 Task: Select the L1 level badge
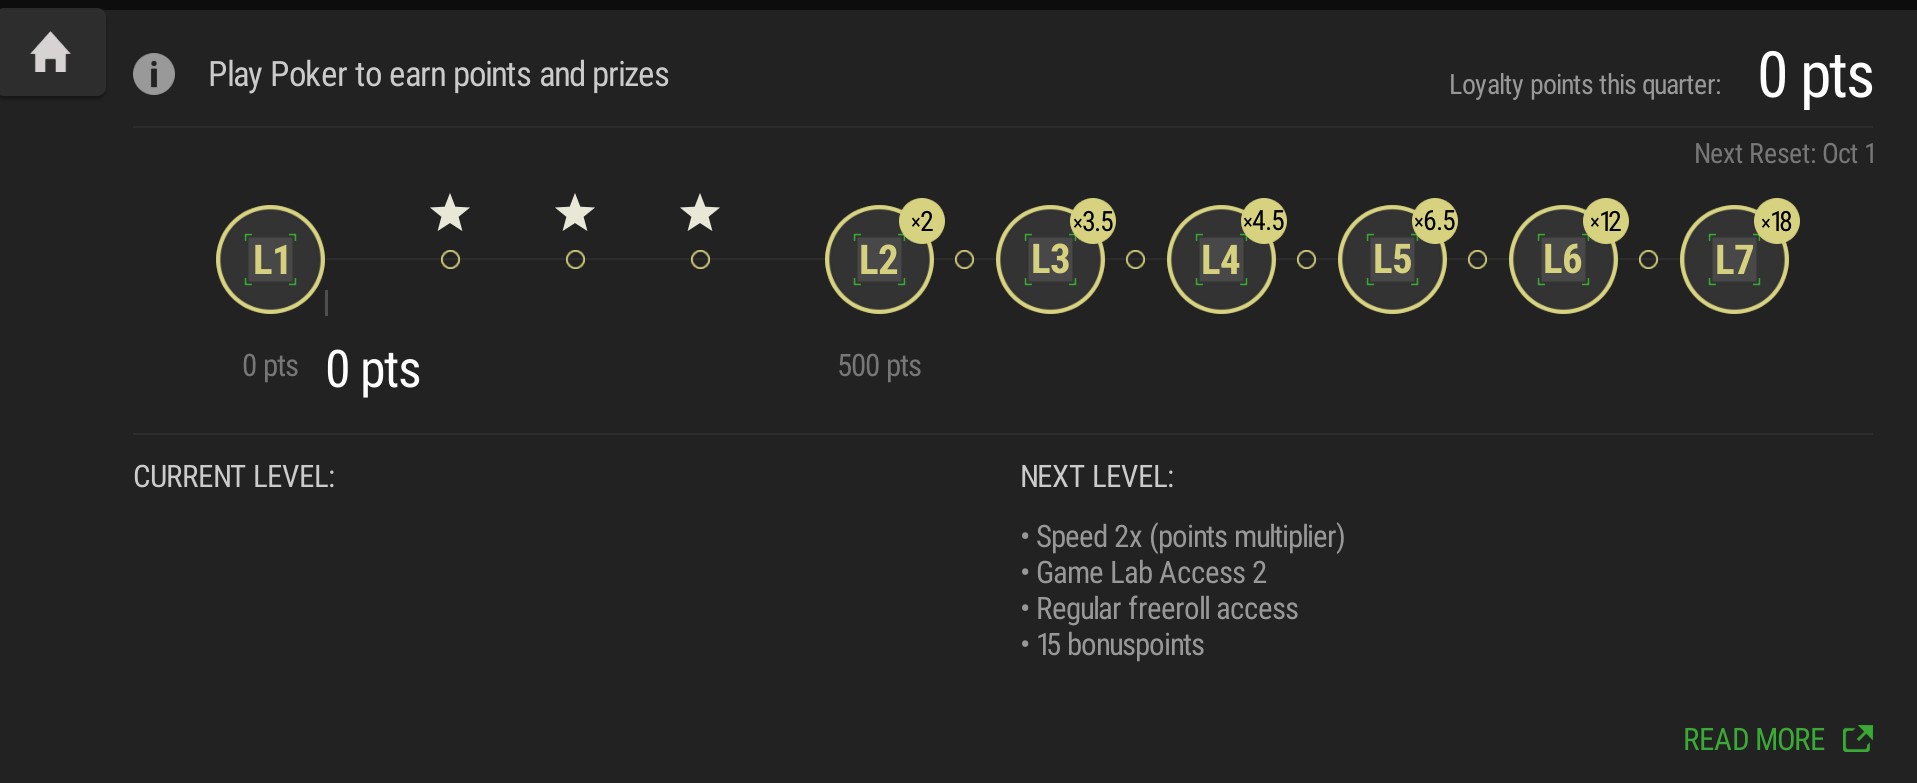(270, 260)
